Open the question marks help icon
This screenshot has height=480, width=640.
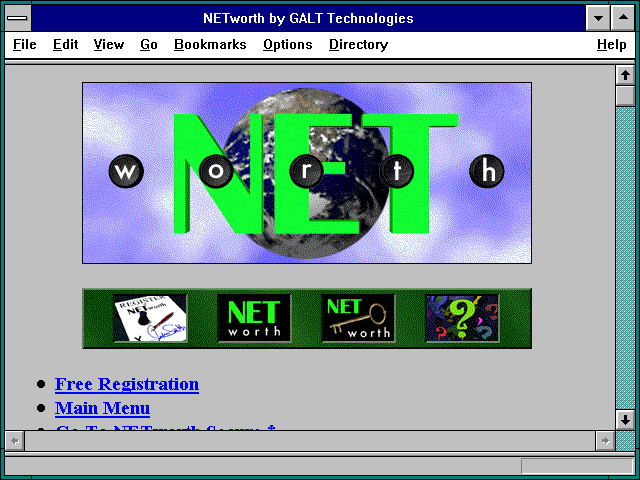[x=462, y=318]
